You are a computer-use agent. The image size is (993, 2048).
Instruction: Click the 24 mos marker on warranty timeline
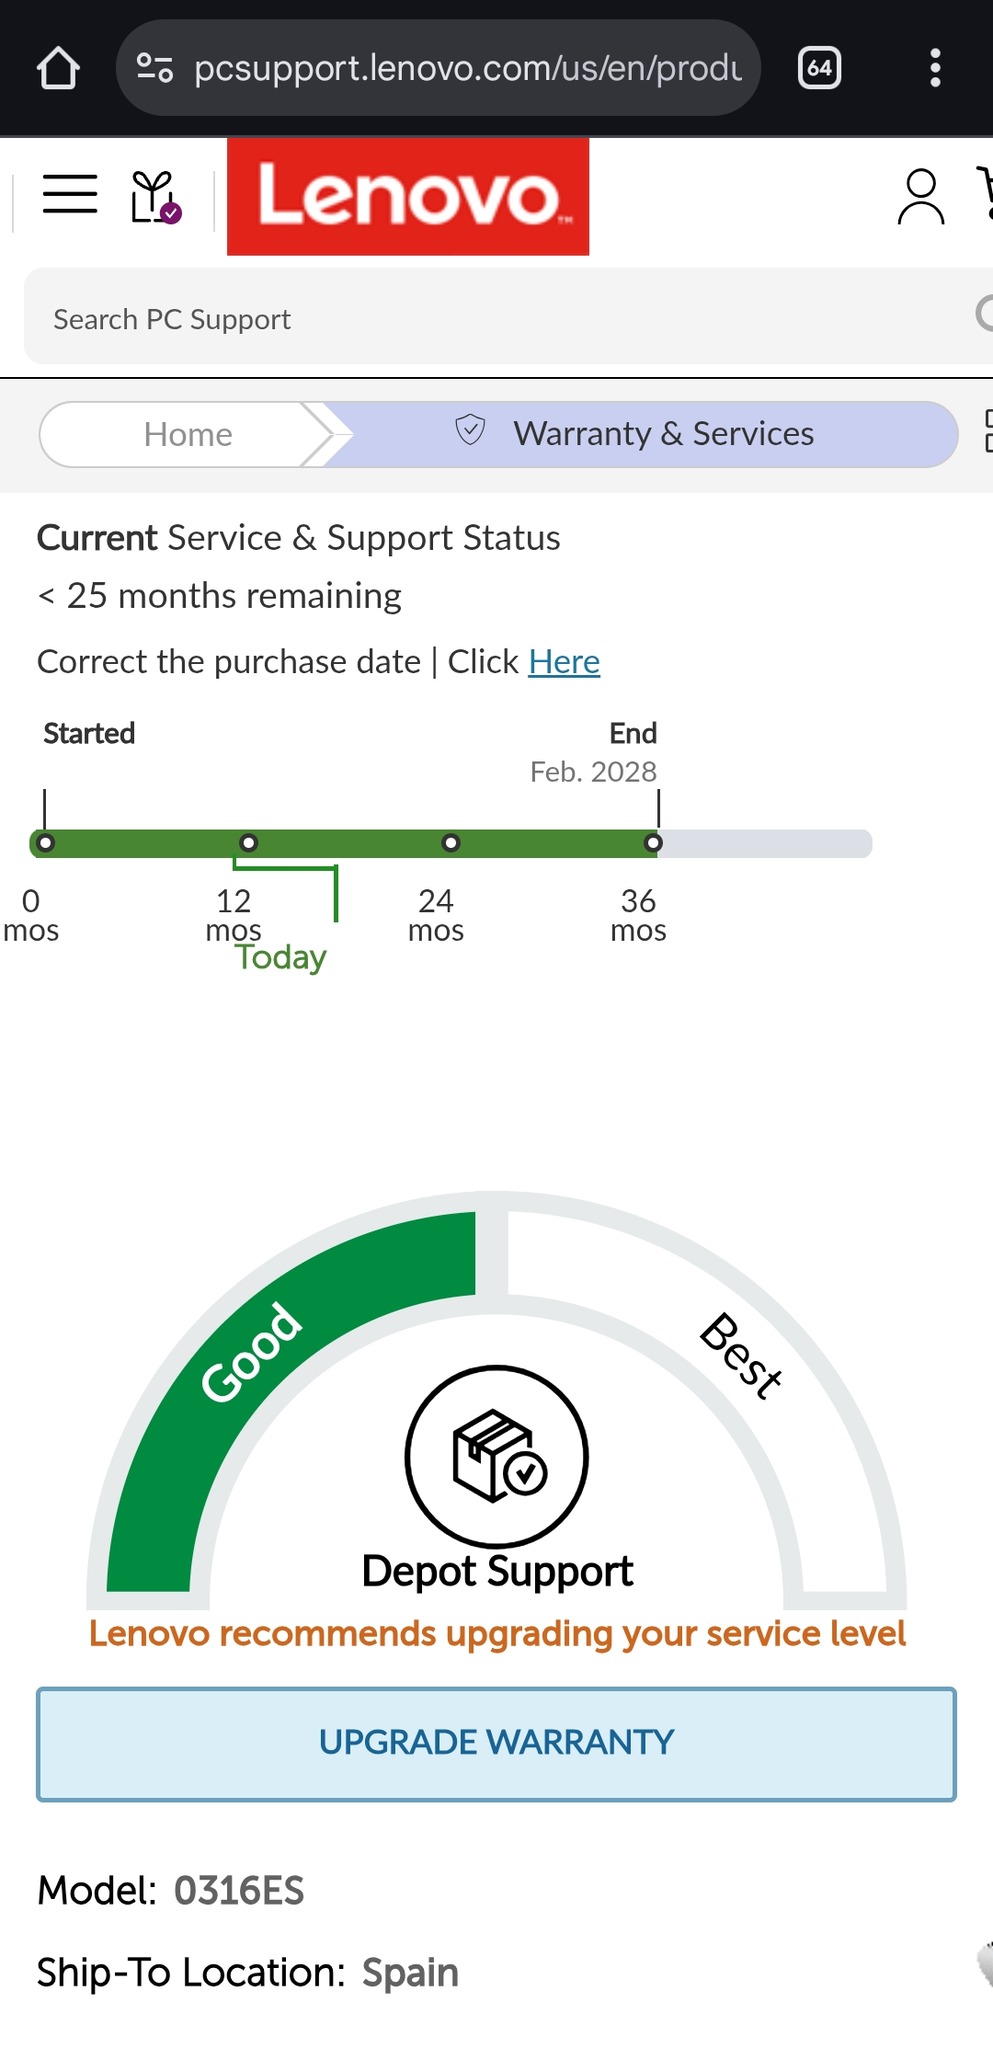(451, 843)
